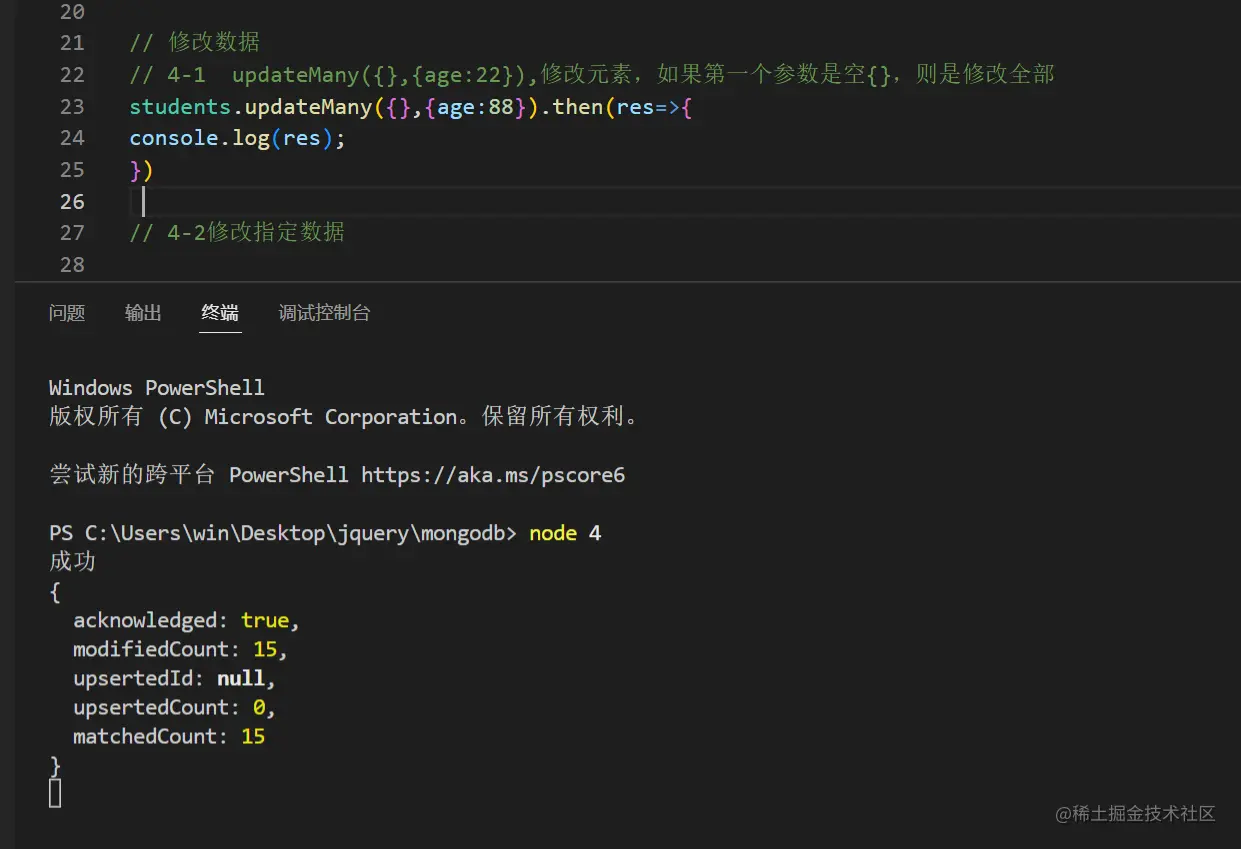The width and height of the screenshot is (1241, 849).
Task: Click line number 23 in the gutter
Action: 71,106
